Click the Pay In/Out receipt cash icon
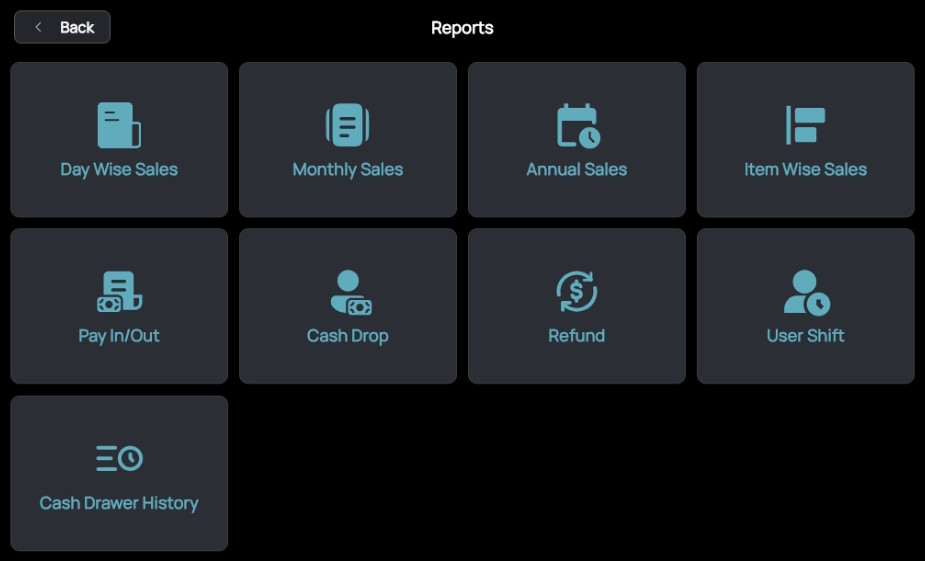 (120, 291)
